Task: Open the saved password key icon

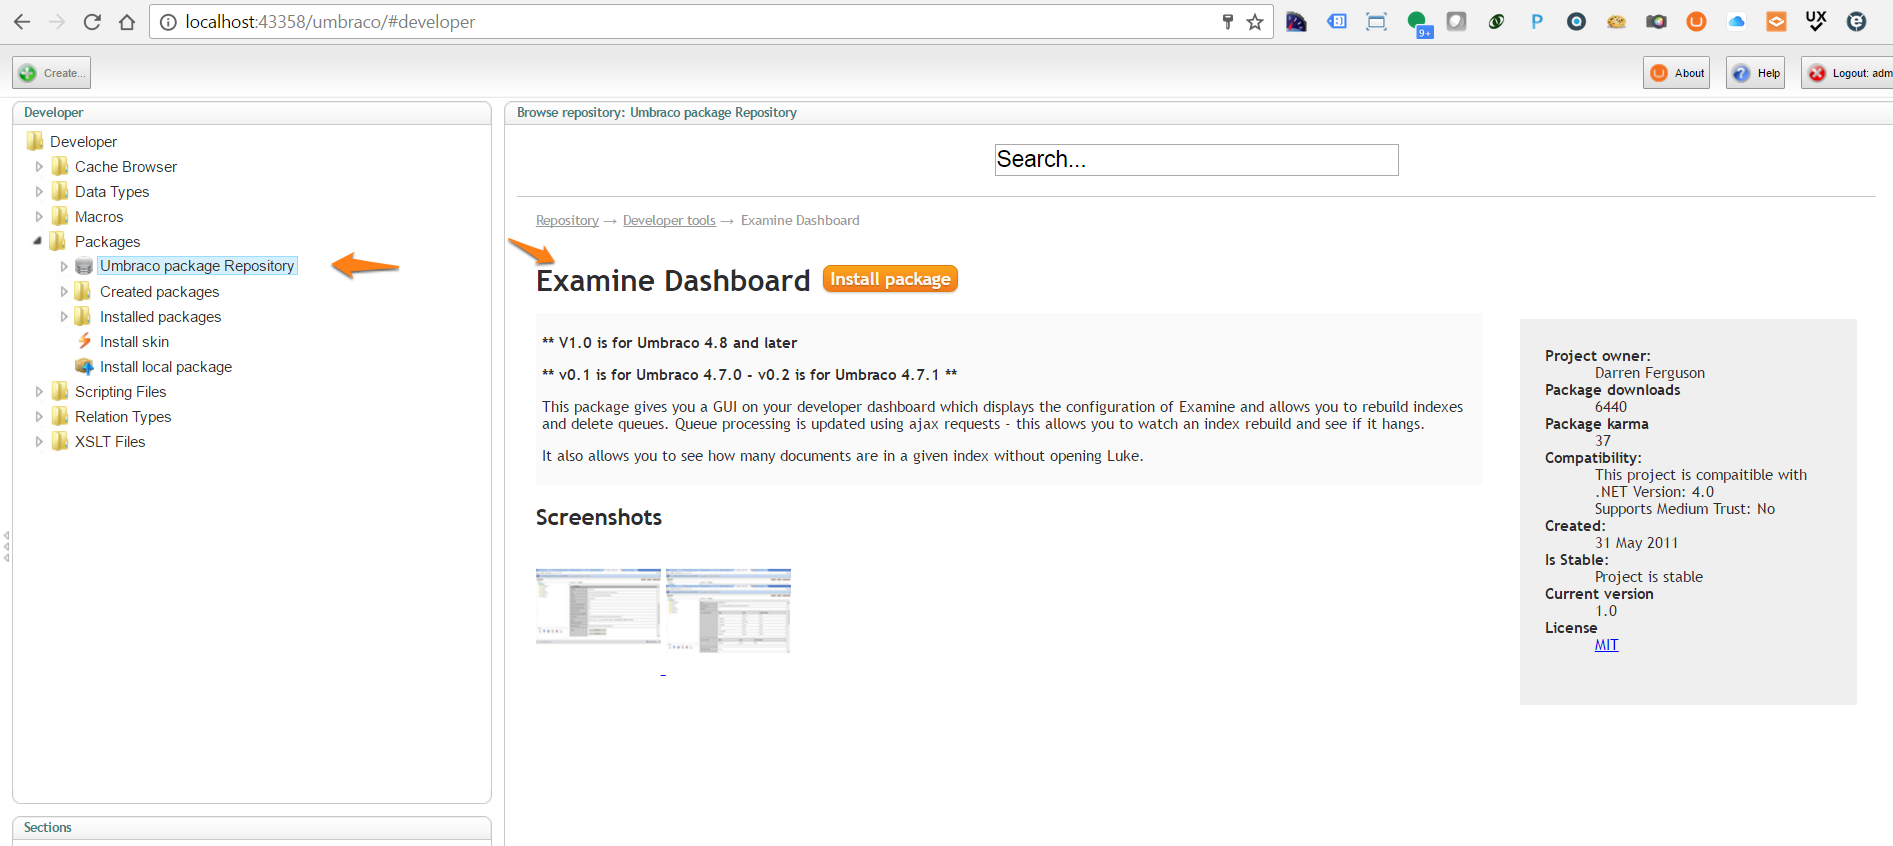Action: point(1228,22)
